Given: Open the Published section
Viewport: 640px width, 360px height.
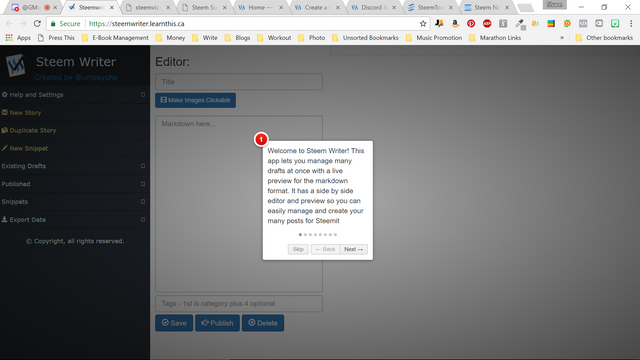Looking at the screenshot, I should click(x=16, y=184).
